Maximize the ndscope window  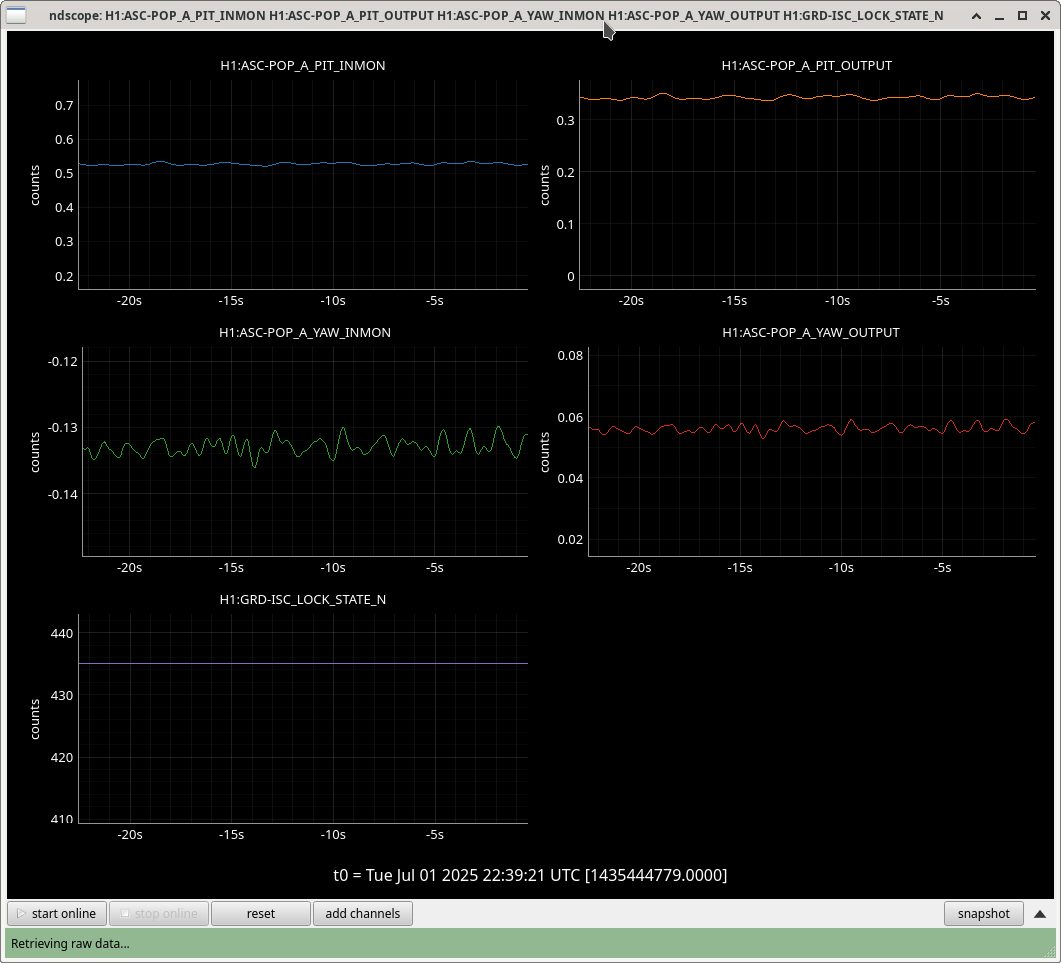(x=1022, y=16)
